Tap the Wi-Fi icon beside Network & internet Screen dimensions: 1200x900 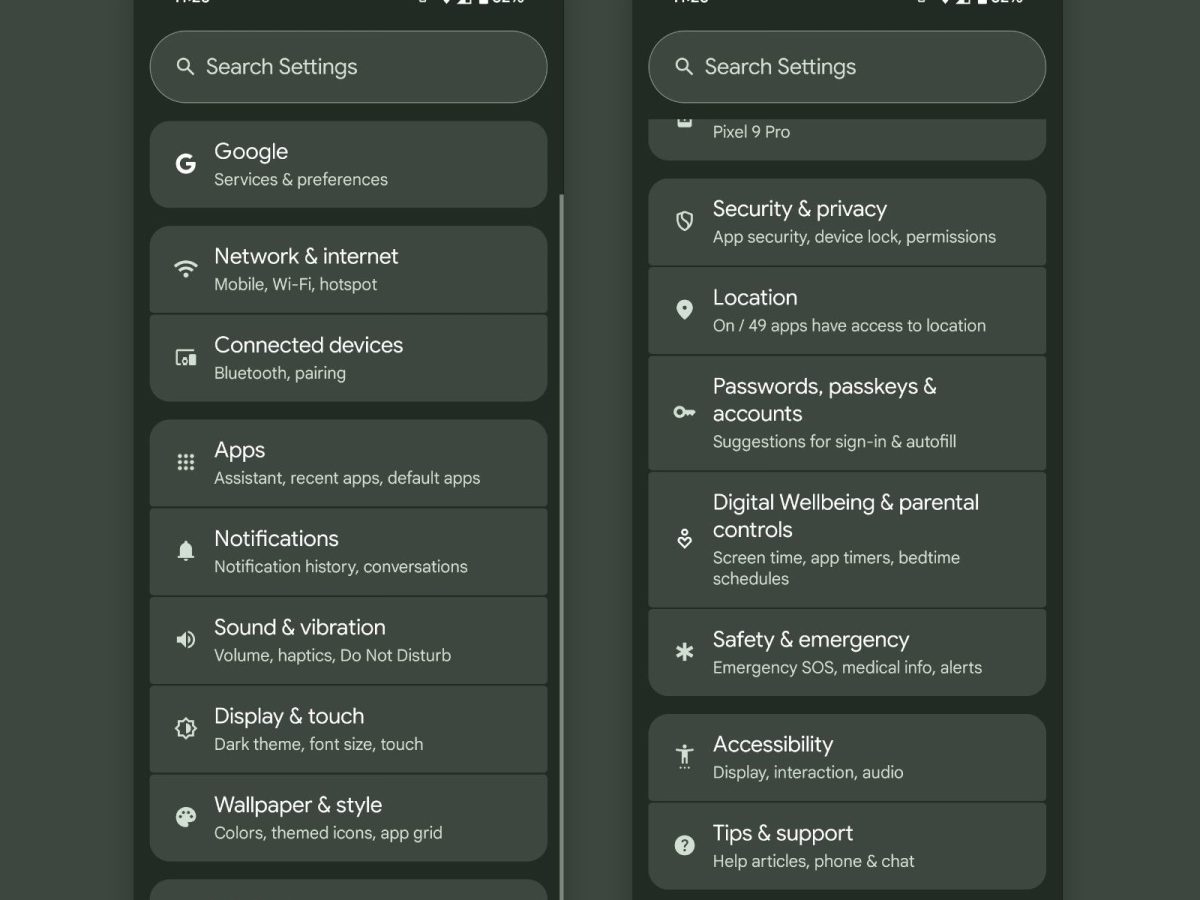185,269
